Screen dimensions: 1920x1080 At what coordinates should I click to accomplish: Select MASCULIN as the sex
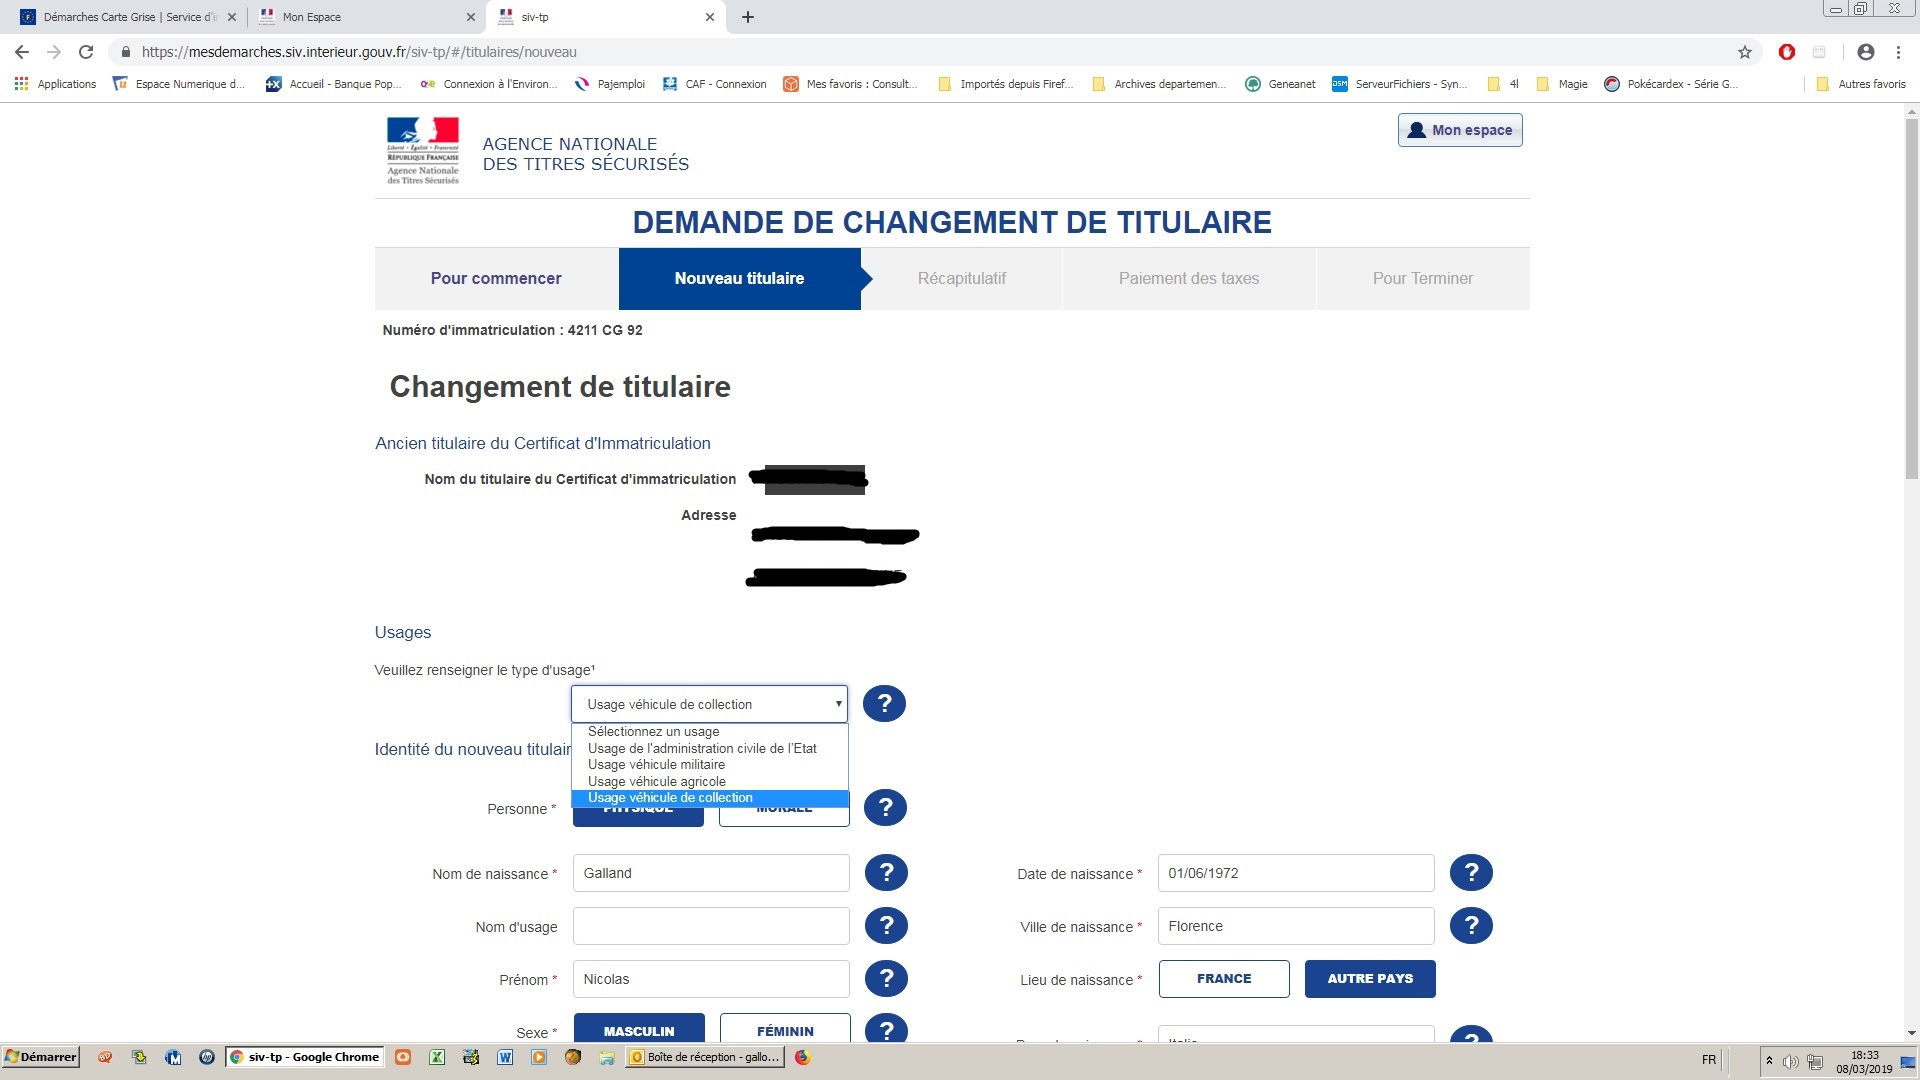[639, 1030]
